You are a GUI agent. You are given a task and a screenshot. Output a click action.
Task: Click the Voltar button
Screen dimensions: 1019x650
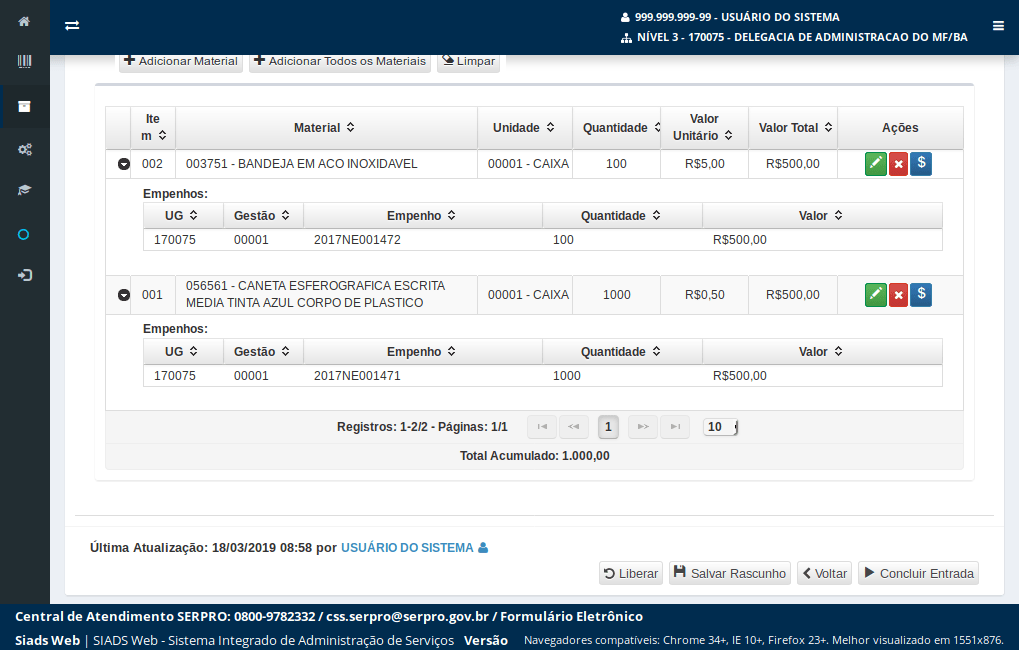(x=825, y=573)
